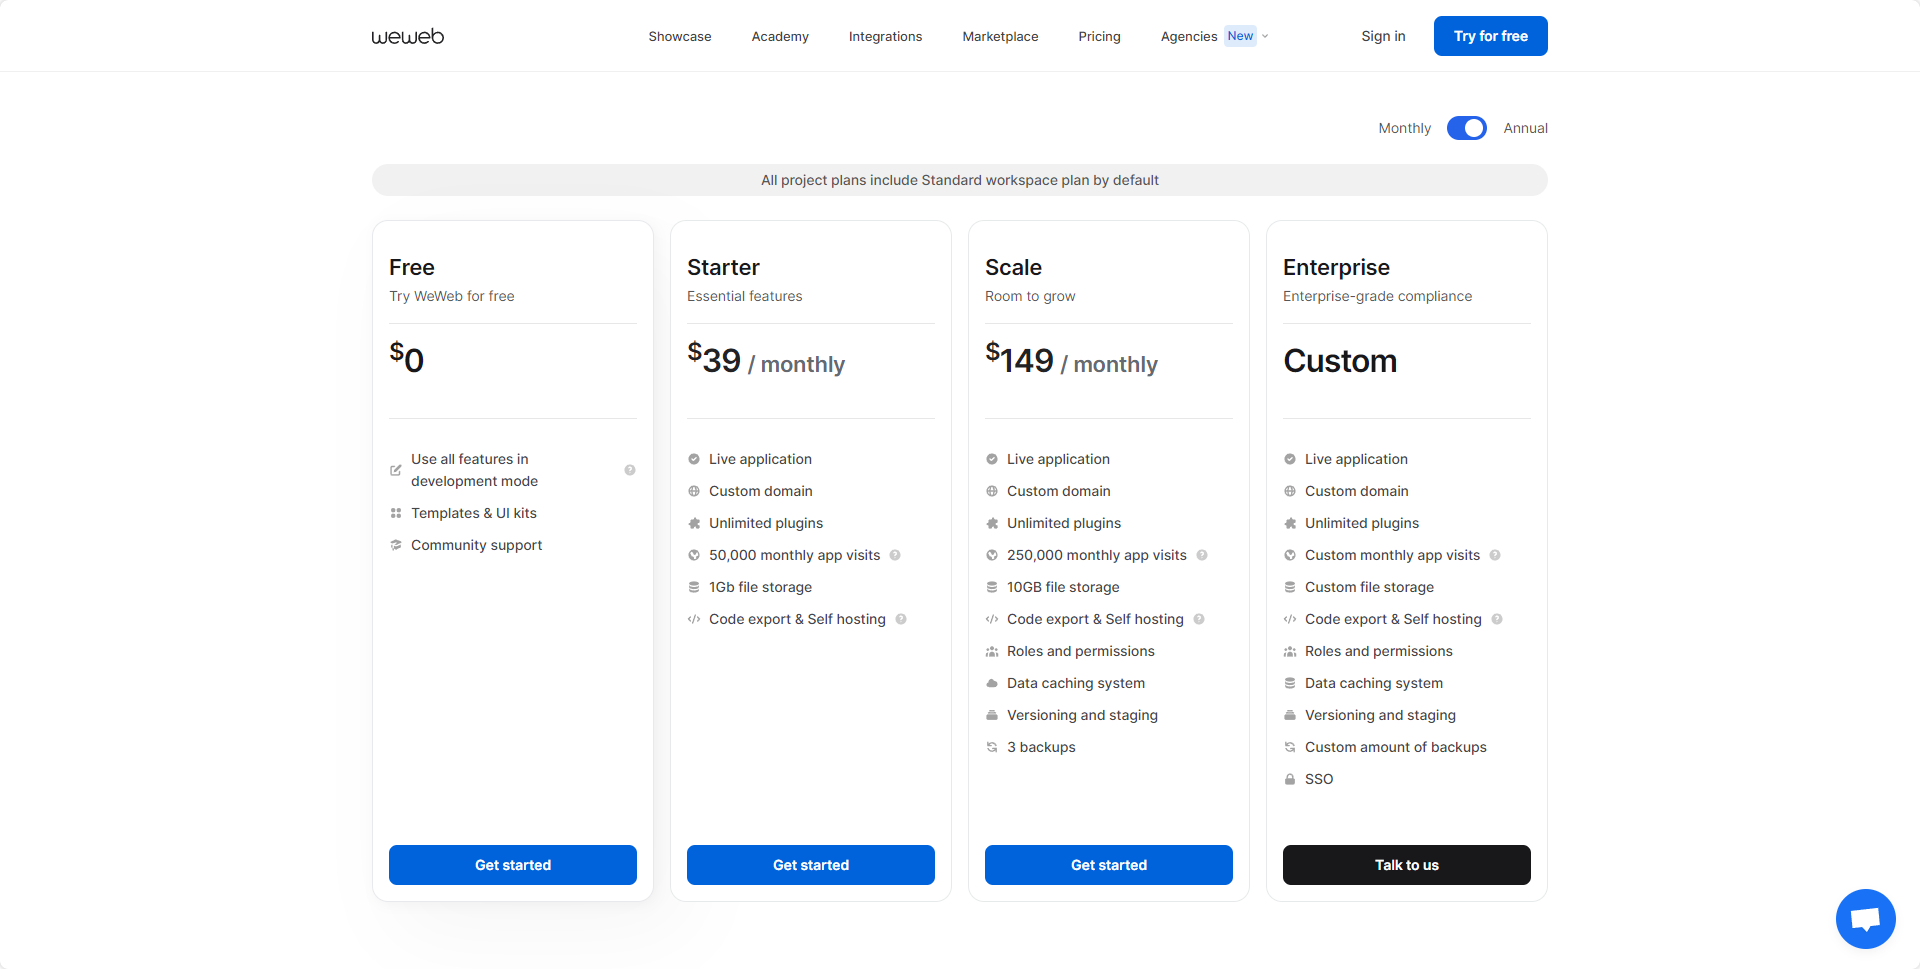The width and height of the screenshot is (1920, 969).
Task: Open the chat support bubble icon
Action: (1866, 919)
